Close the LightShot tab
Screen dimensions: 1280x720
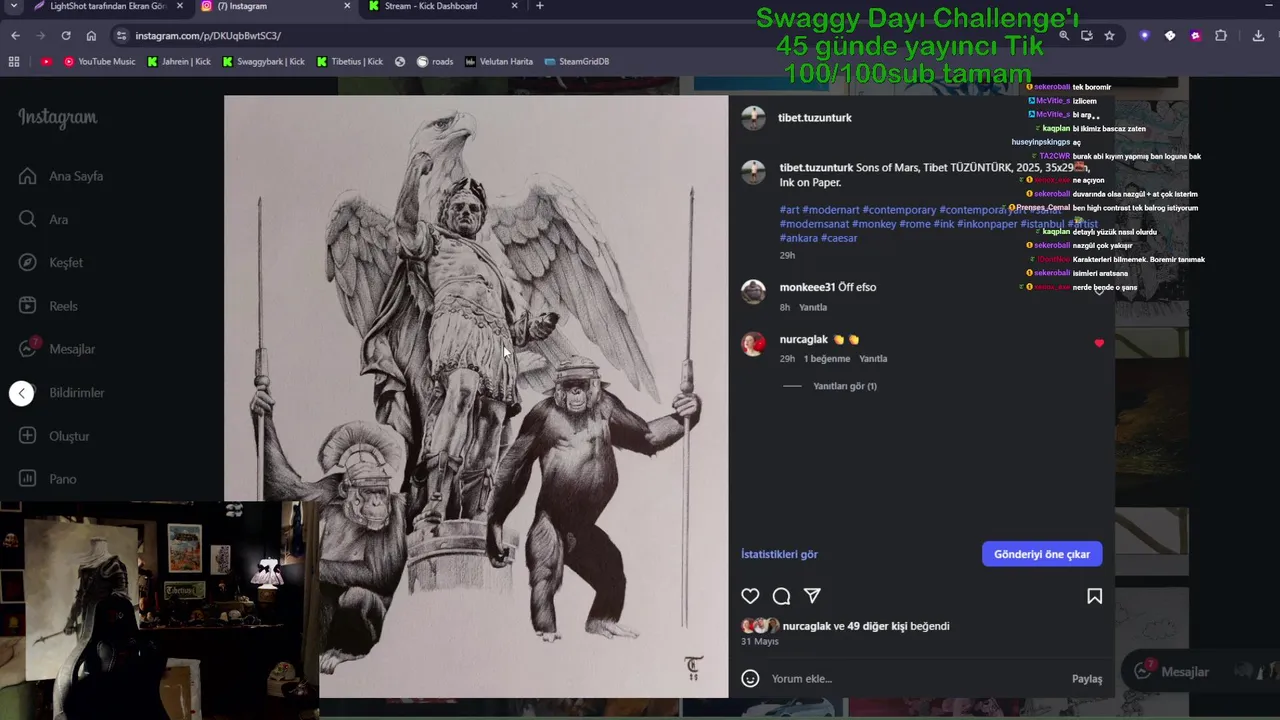click(x=181, y=6)
